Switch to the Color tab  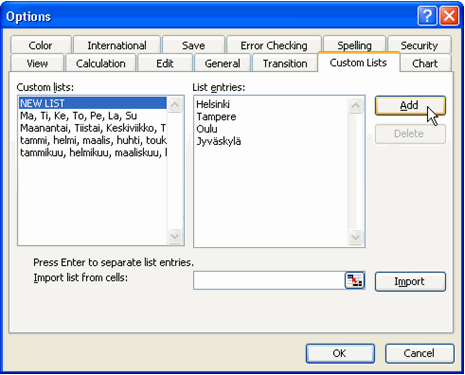[x=41, y=45]
